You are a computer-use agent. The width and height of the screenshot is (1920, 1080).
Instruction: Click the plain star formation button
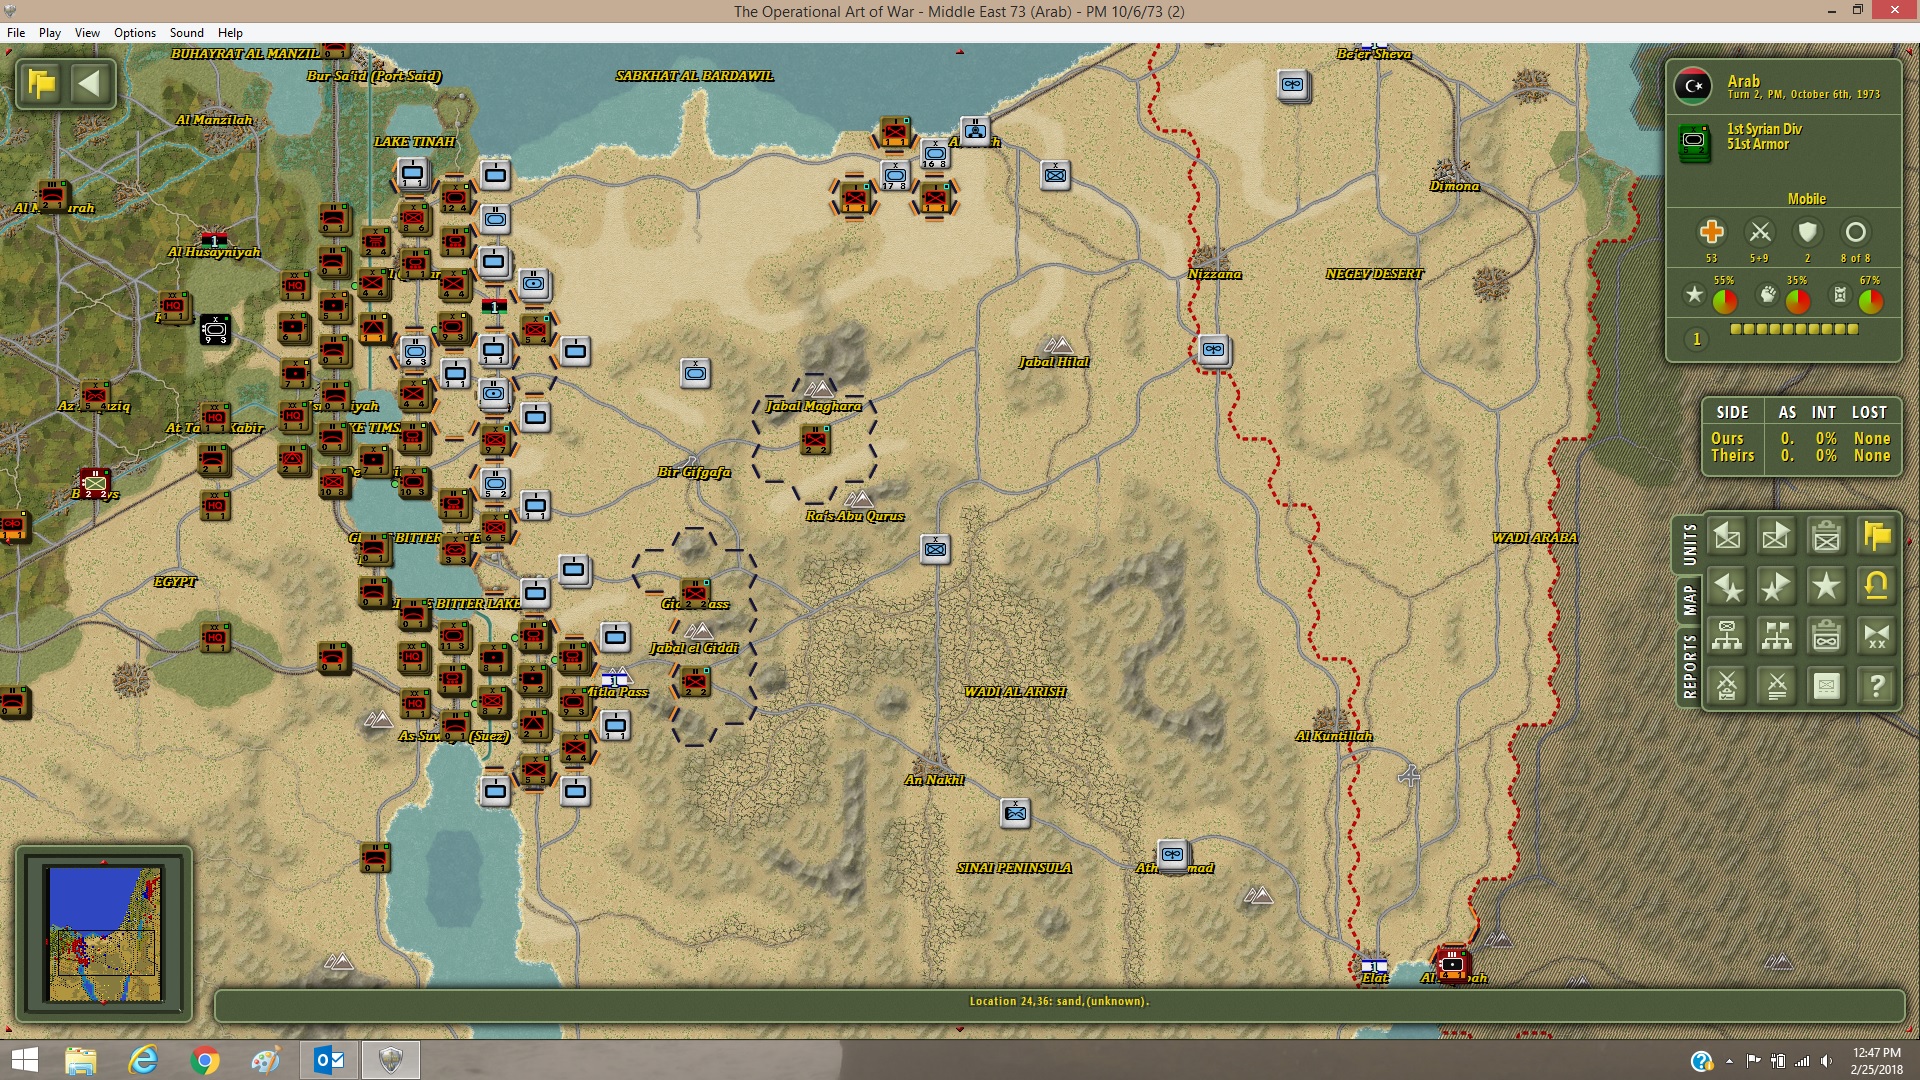[x=1826, y=587]
